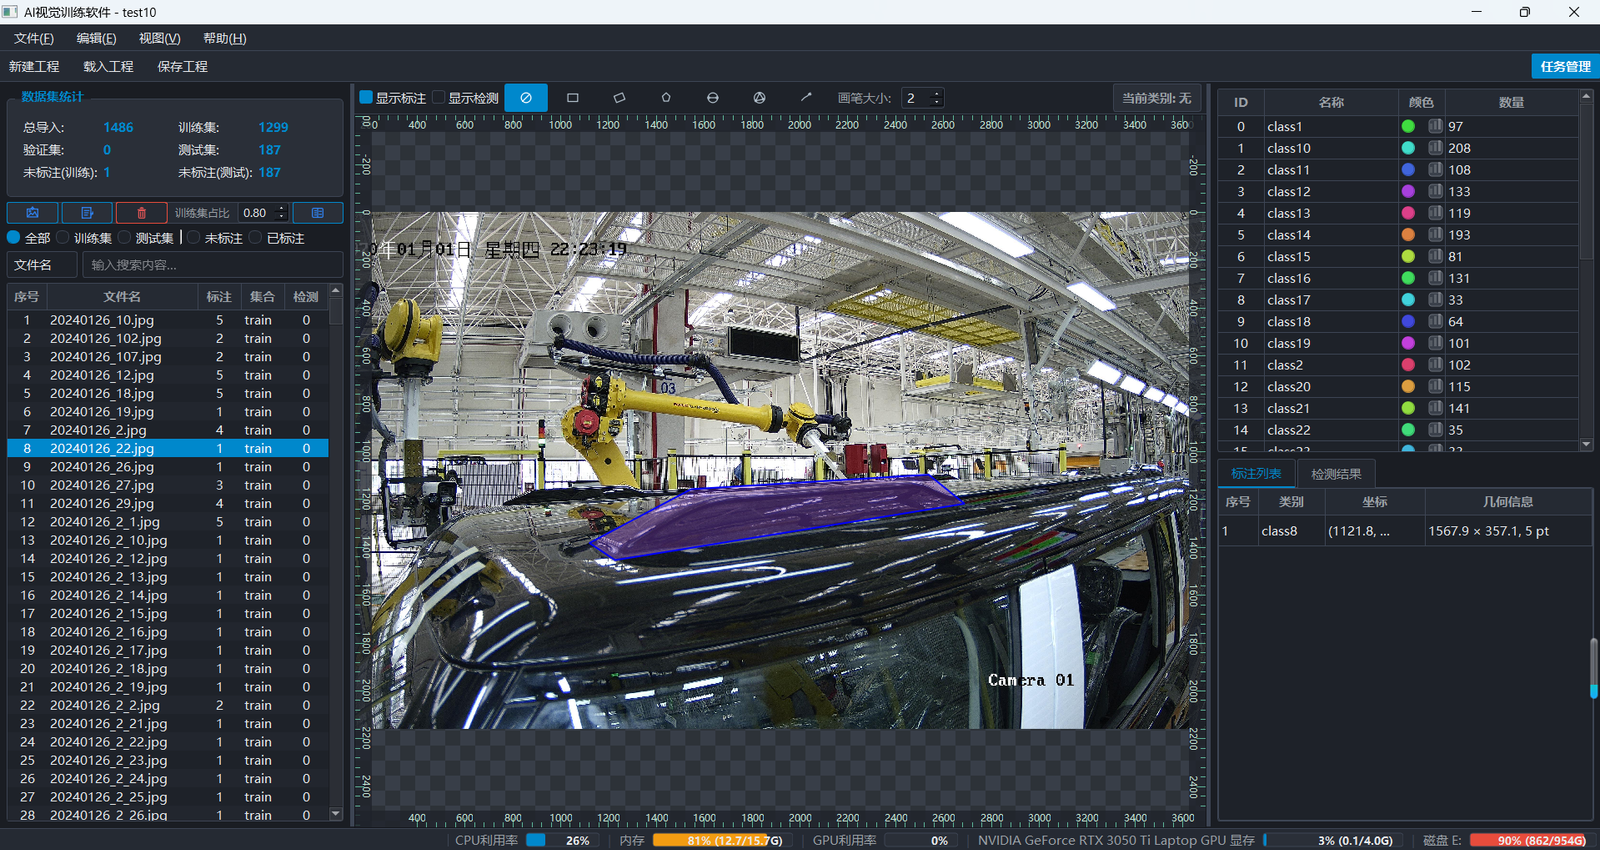Screen dimensions: 1600x850
Task: Select file 20240126_10.jpg in the list
Action: click(168, 320)
